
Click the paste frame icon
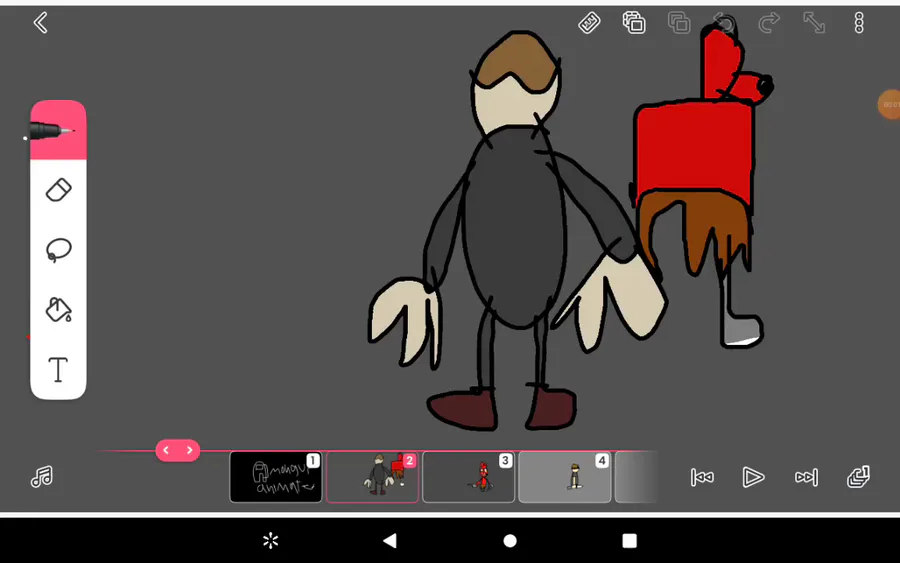coord(679,23)
